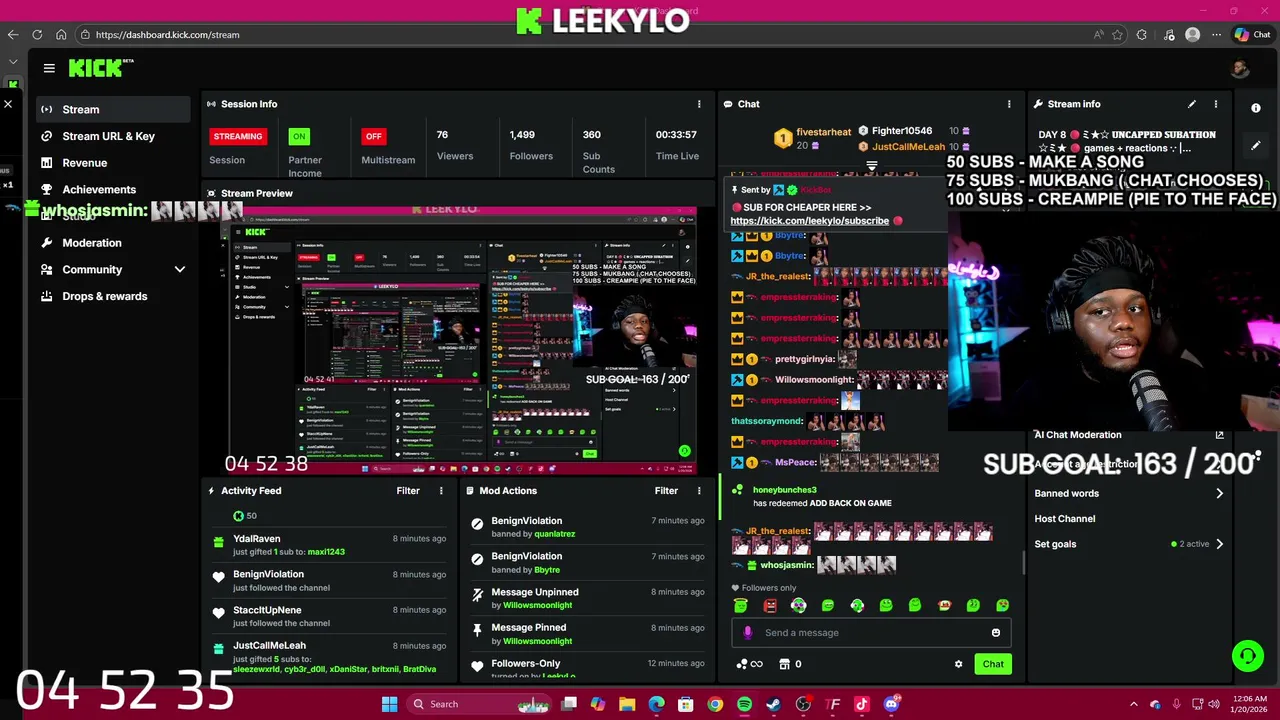
Task: Open banned user quanlatrez link
Action: (554, 534)
